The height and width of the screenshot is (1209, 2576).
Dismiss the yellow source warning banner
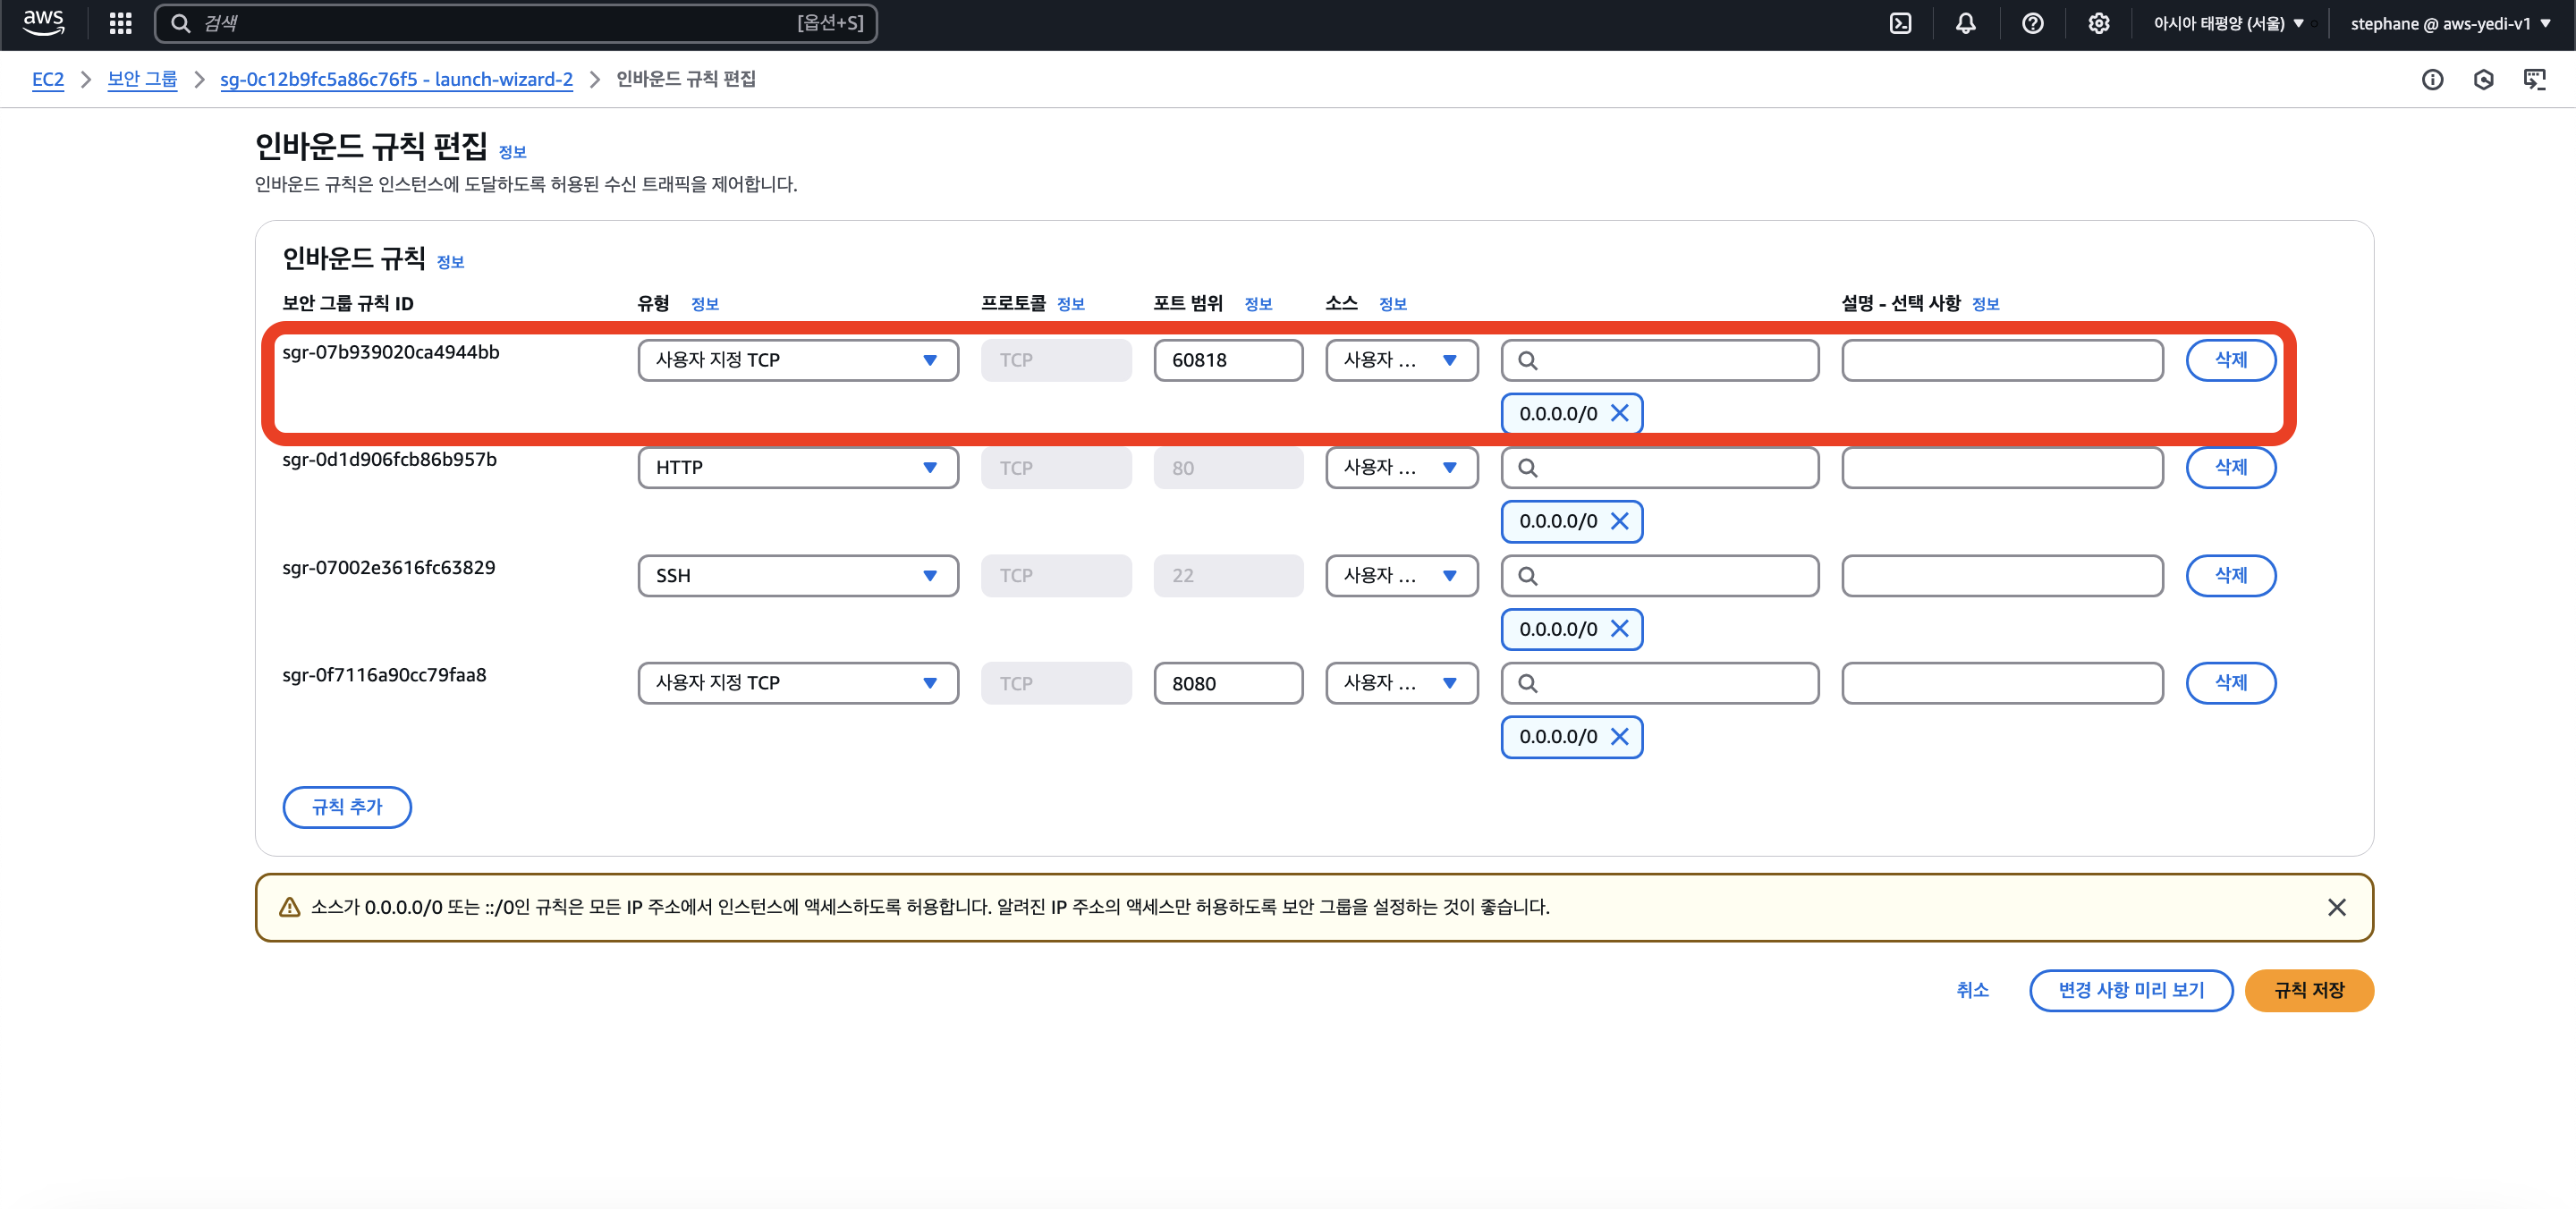coord(2336,907)
